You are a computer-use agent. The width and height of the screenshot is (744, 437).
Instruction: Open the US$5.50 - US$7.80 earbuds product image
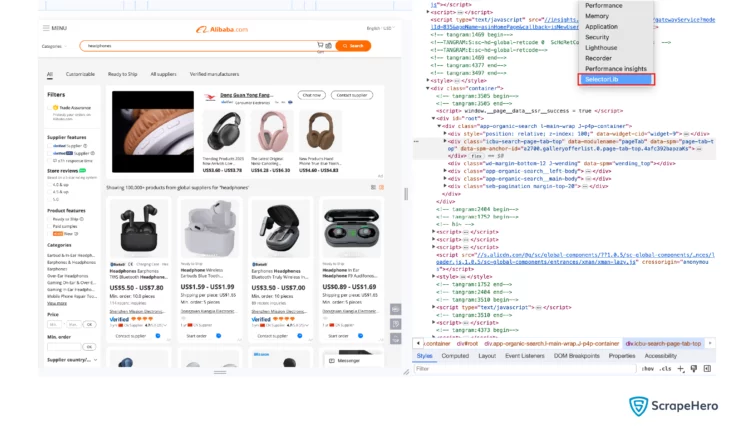(139, 228)
